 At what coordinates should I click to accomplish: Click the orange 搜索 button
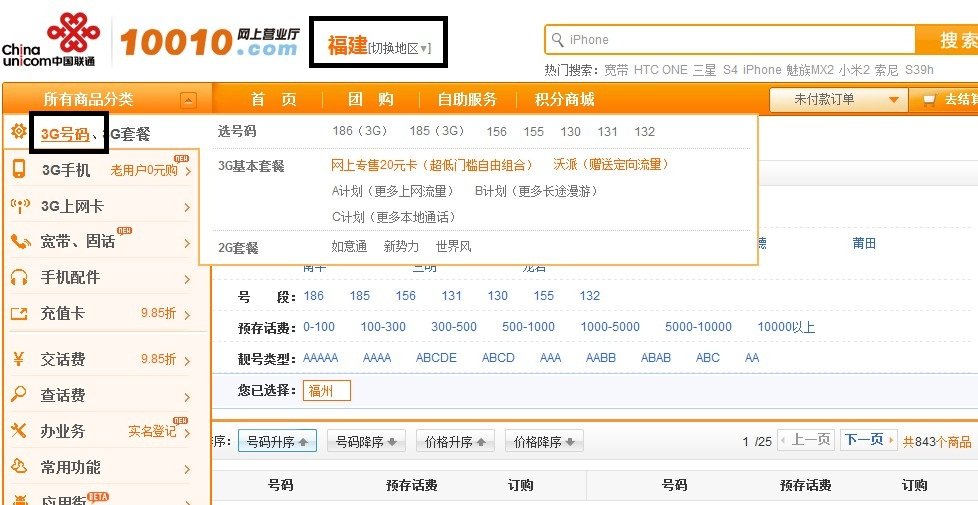click(948, 40)
